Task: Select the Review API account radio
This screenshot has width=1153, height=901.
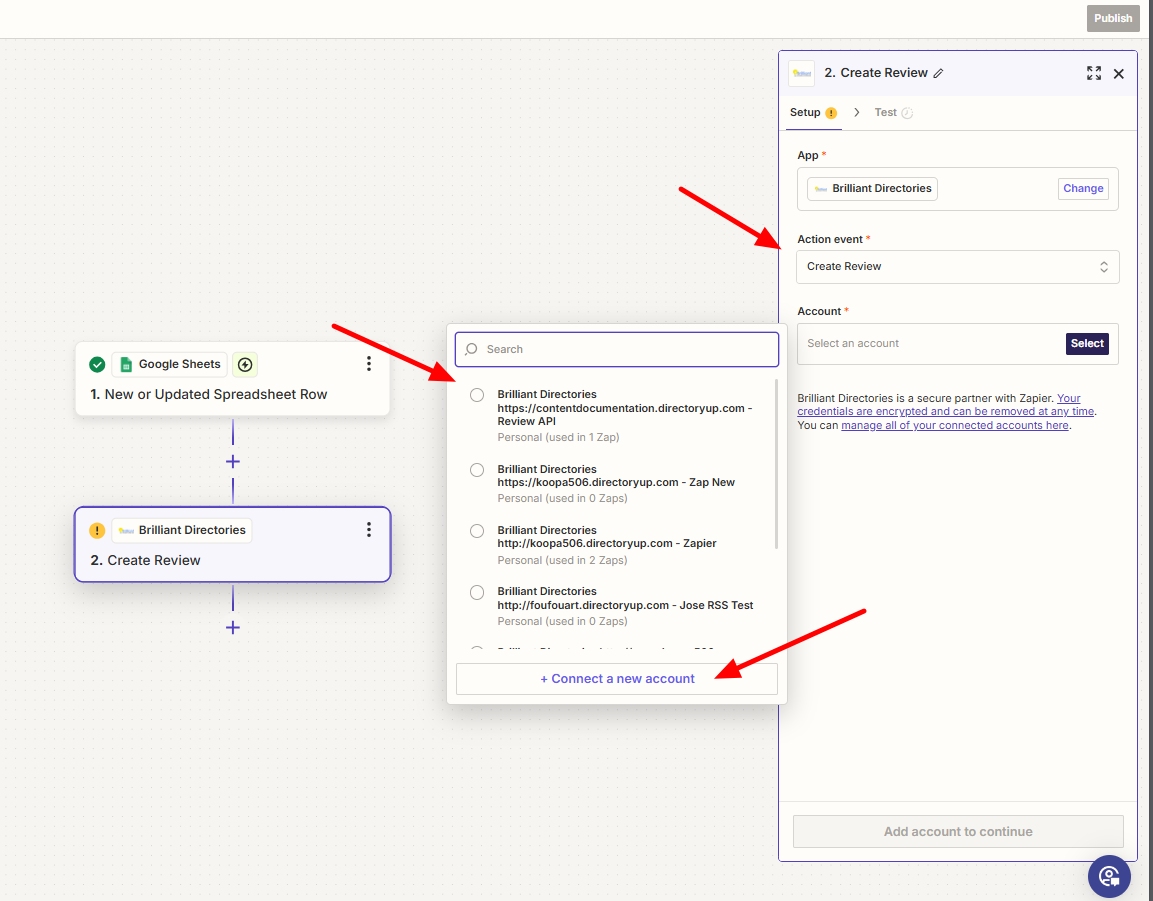Action: pos(477,395)
